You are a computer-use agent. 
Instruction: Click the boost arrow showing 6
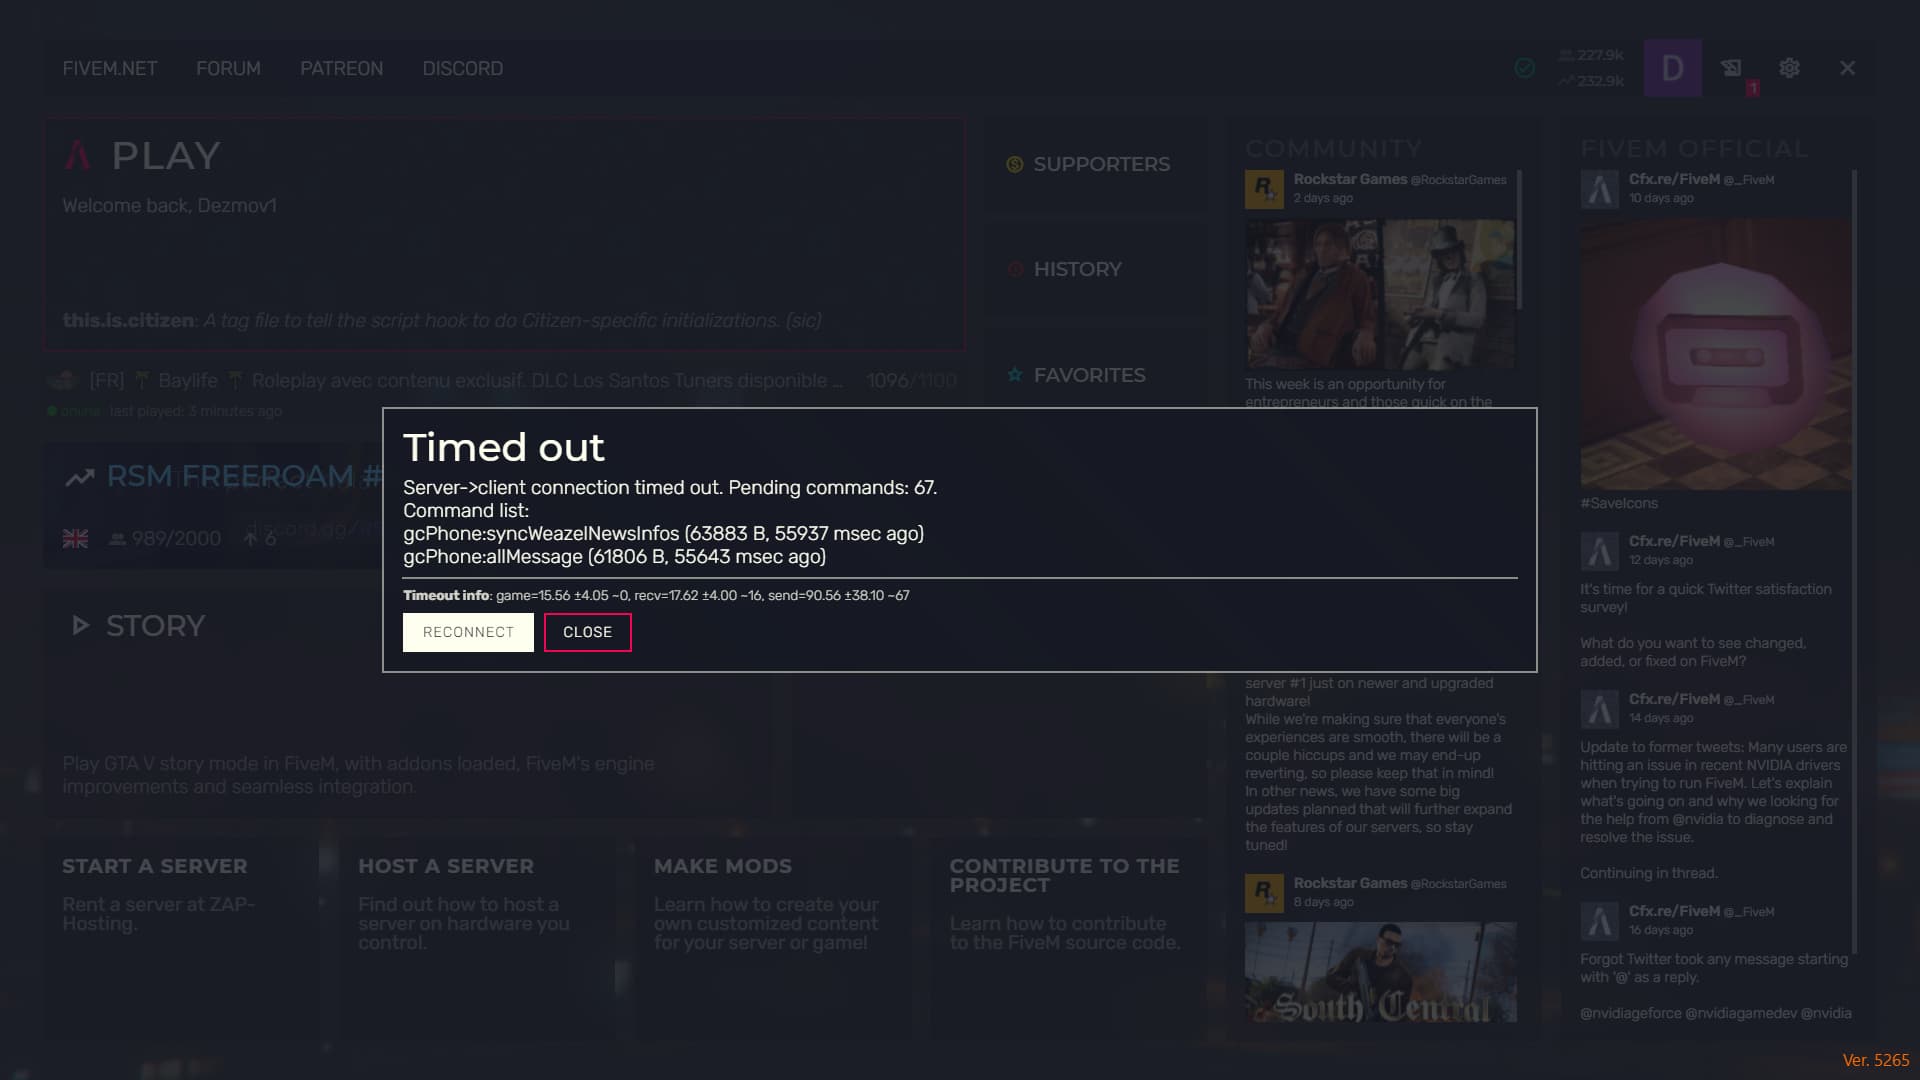(250, 537)
